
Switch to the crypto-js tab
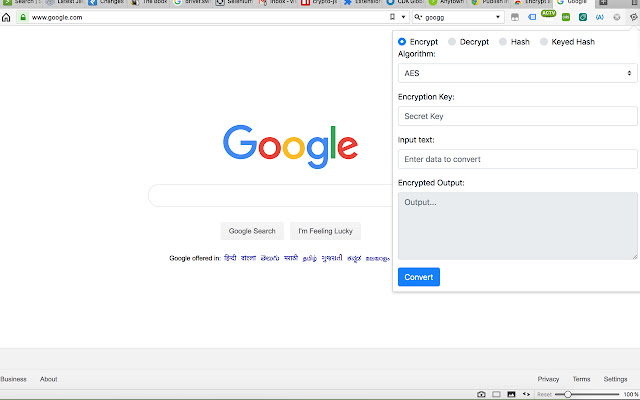click(320, 2)
